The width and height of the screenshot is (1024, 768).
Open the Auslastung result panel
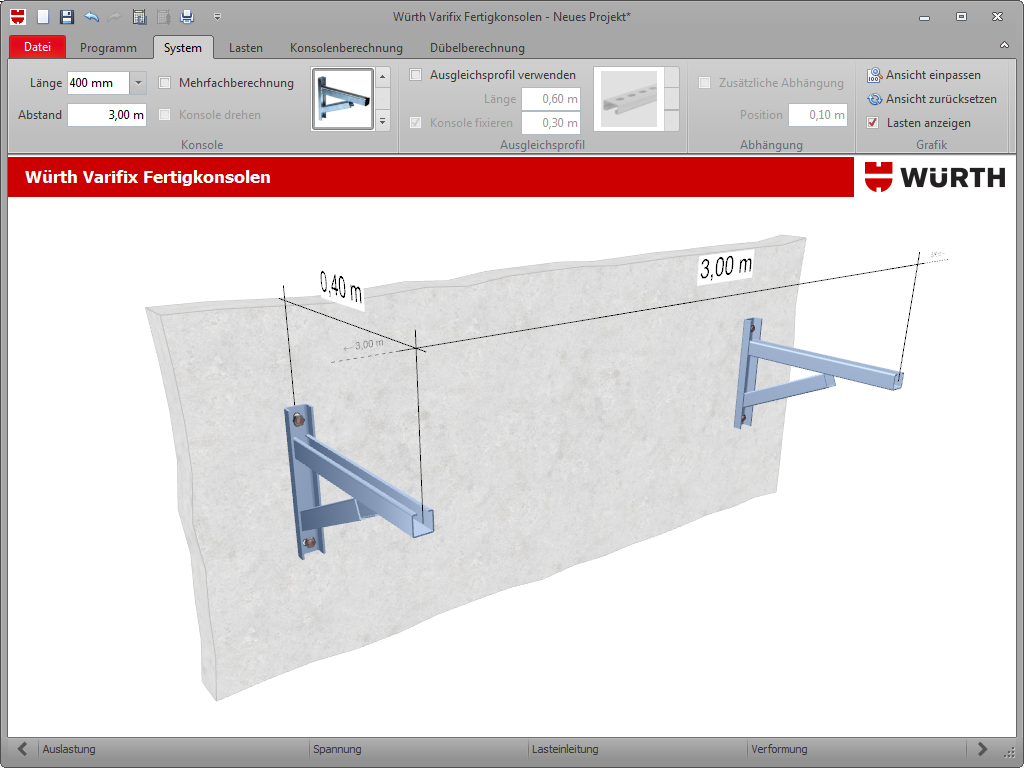click(172, 749)
